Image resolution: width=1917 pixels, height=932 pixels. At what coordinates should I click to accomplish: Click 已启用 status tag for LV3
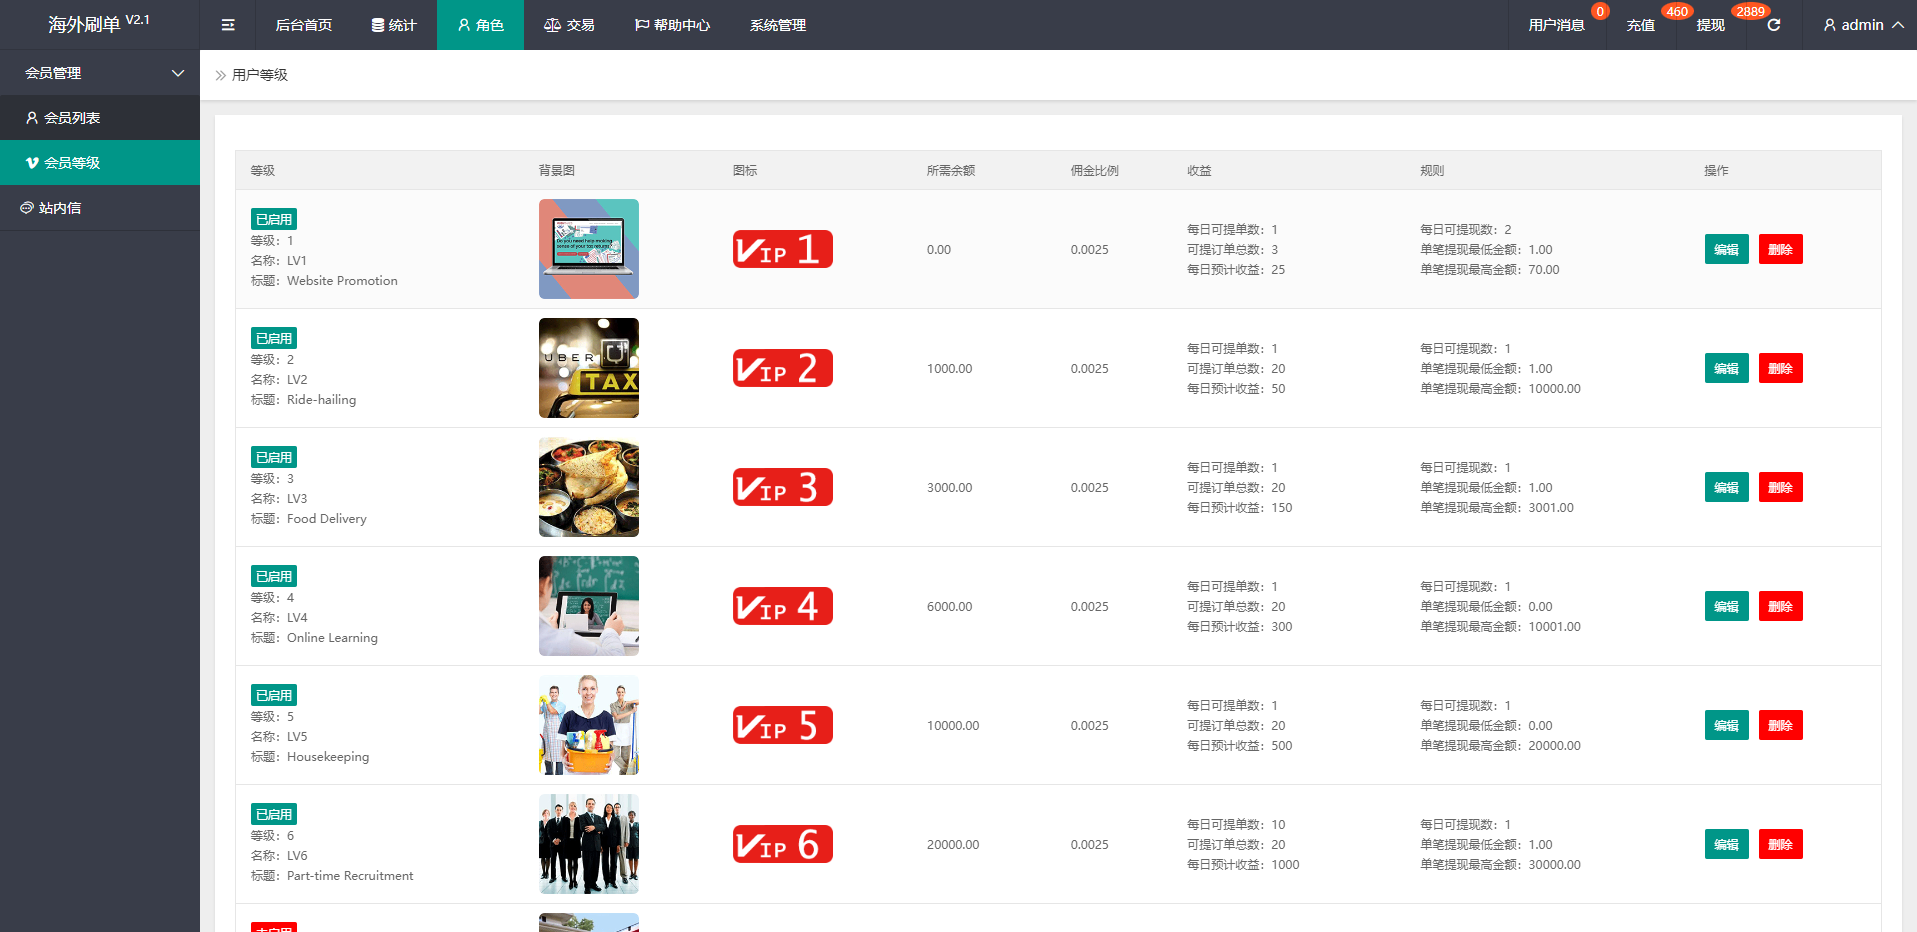273,458
